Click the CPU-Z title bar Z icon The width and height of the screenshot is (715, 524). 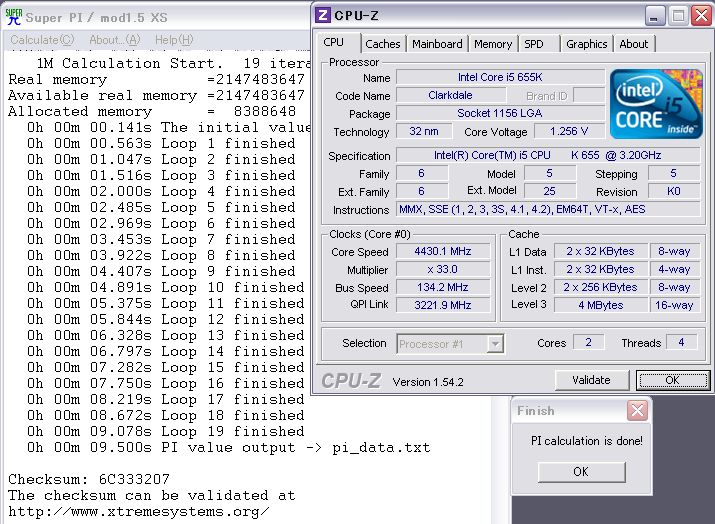(323, 16)
